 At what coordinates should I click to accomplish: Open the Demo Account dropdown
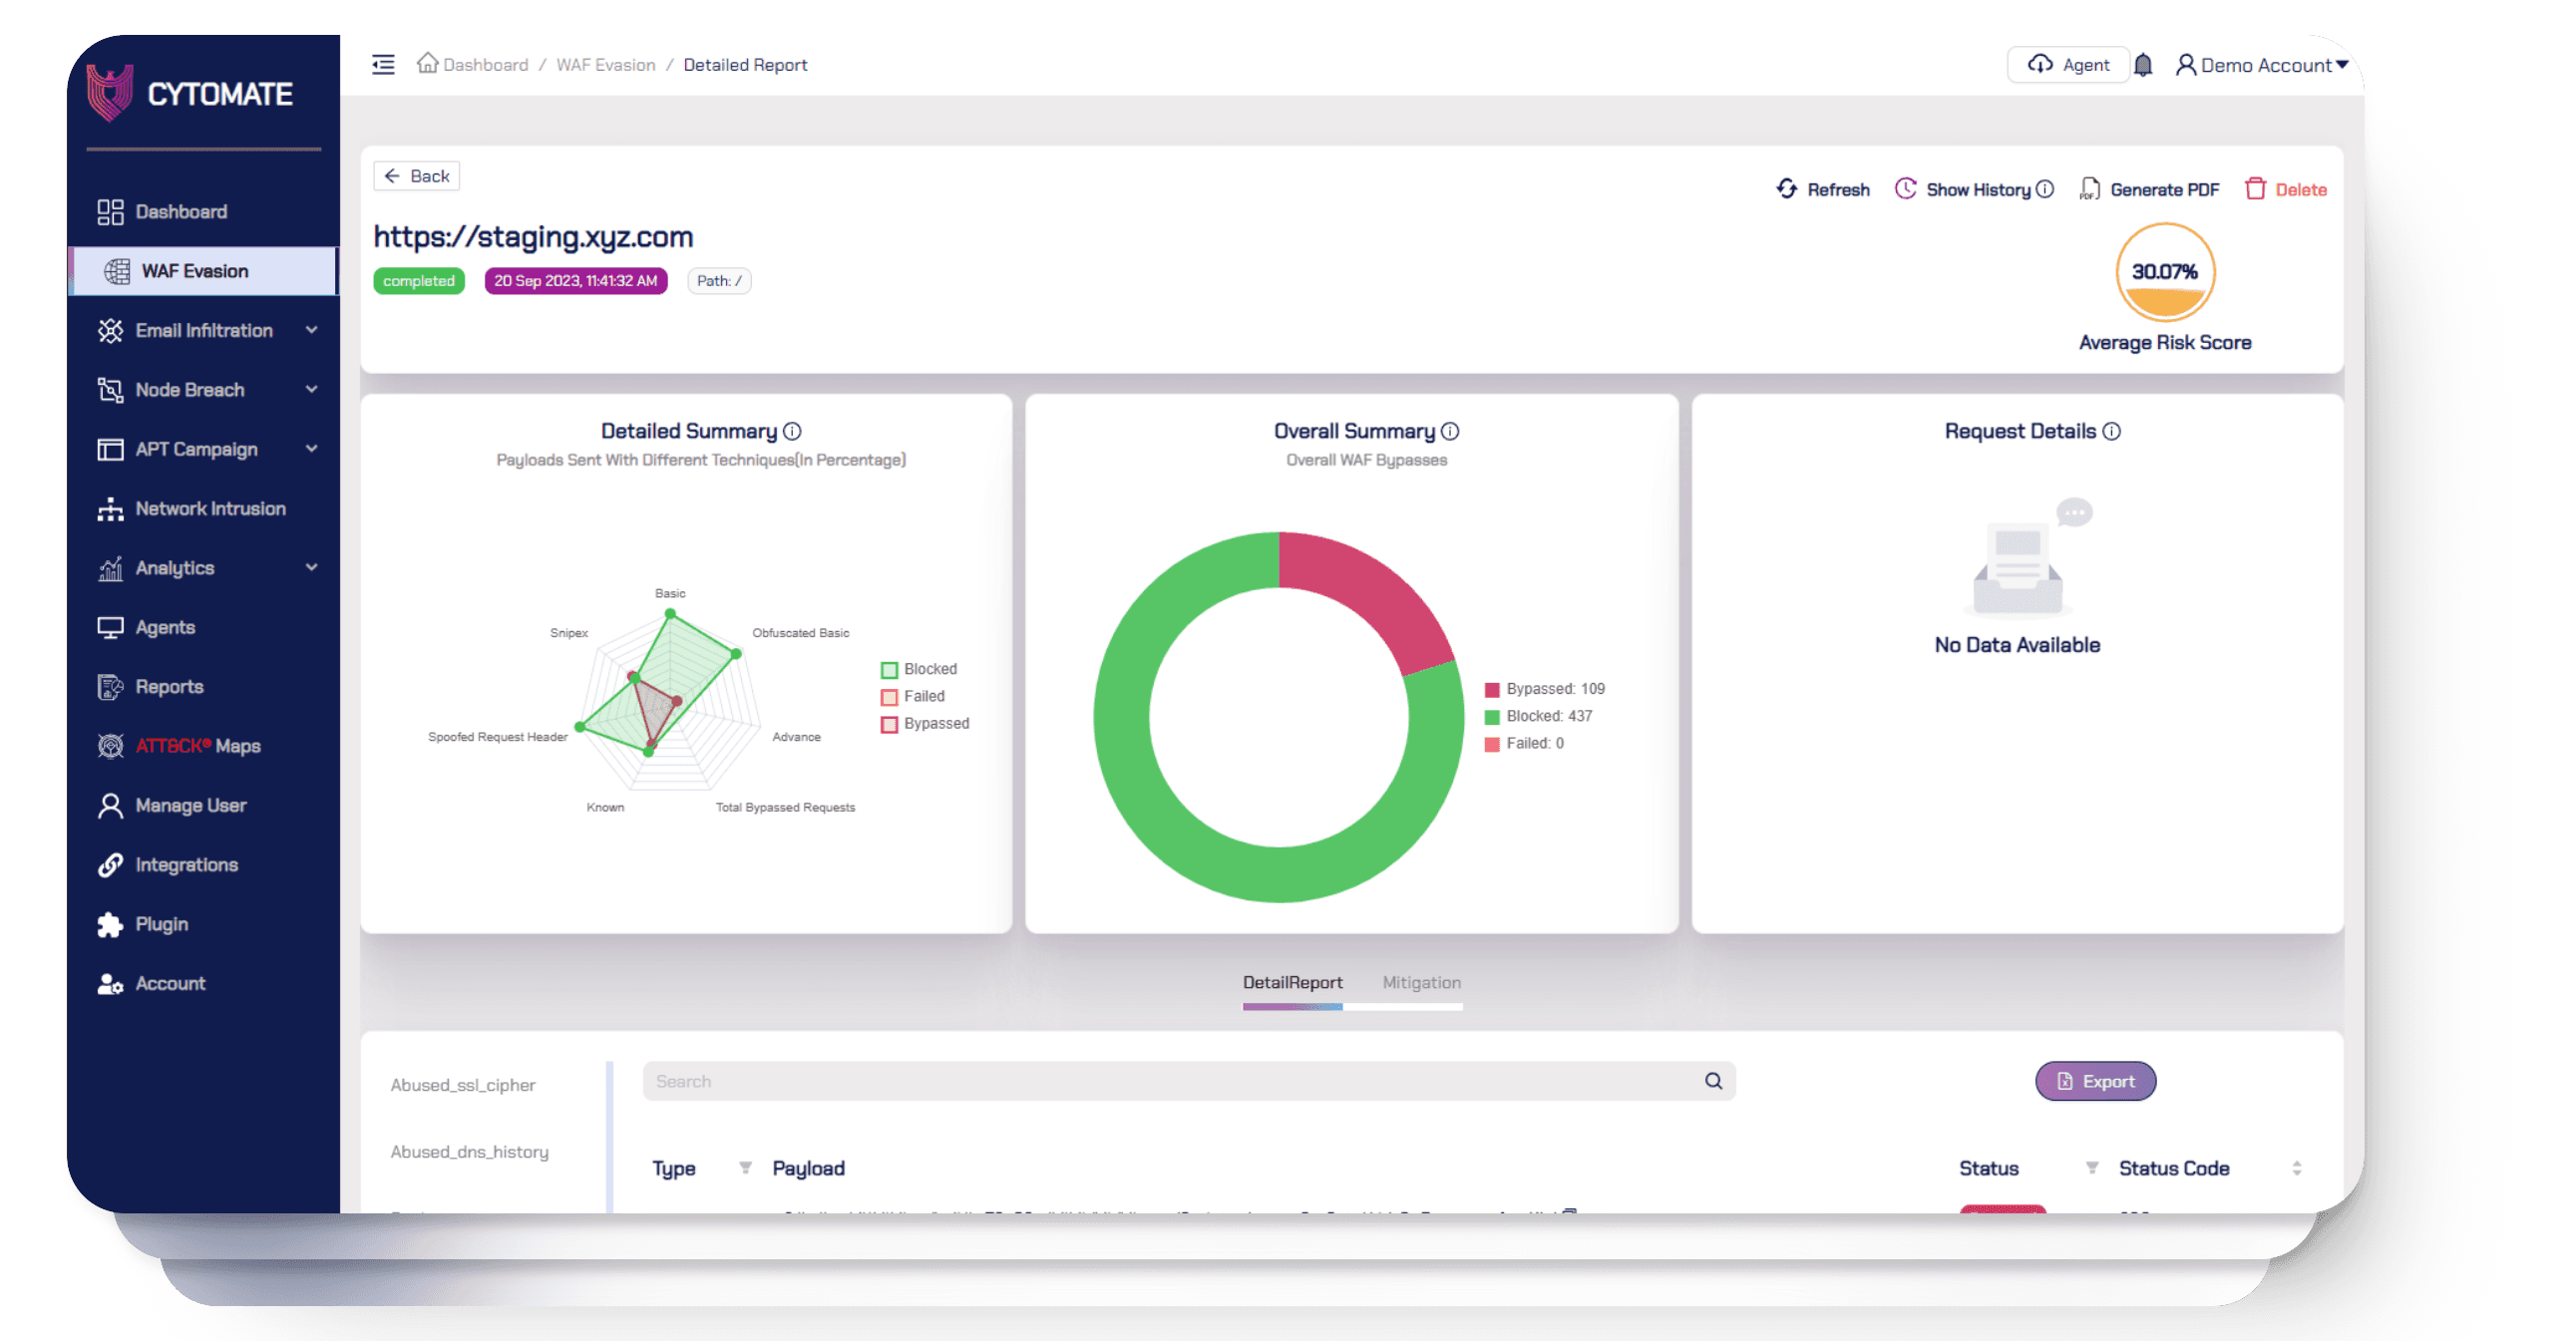[x=2262, y=65]
